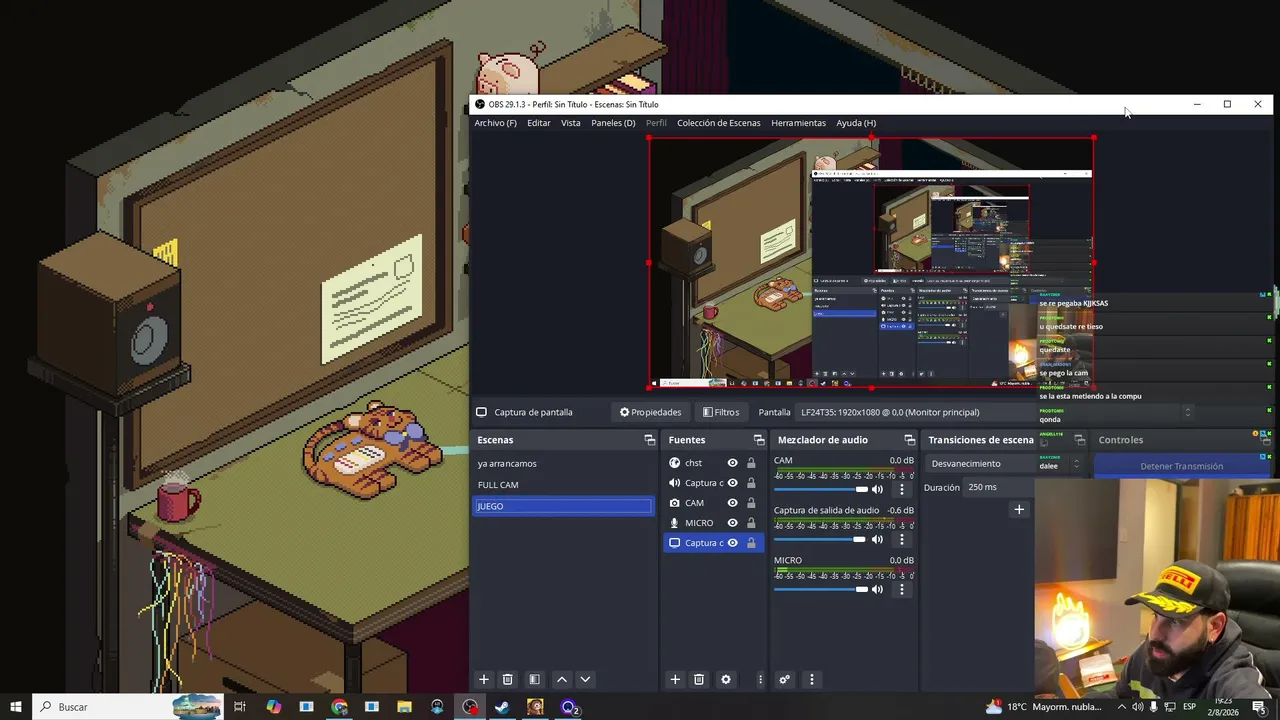Screen dimensions: 1280x720
Task: Delete the selected scene using trash icon
Action: tap(508, 679)
